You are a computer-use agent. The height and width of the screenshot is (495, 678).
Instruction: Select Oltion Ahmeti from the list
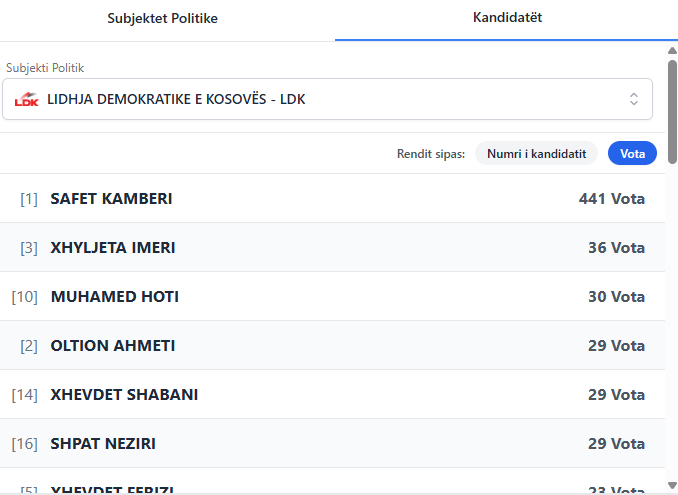click(113, 346)
